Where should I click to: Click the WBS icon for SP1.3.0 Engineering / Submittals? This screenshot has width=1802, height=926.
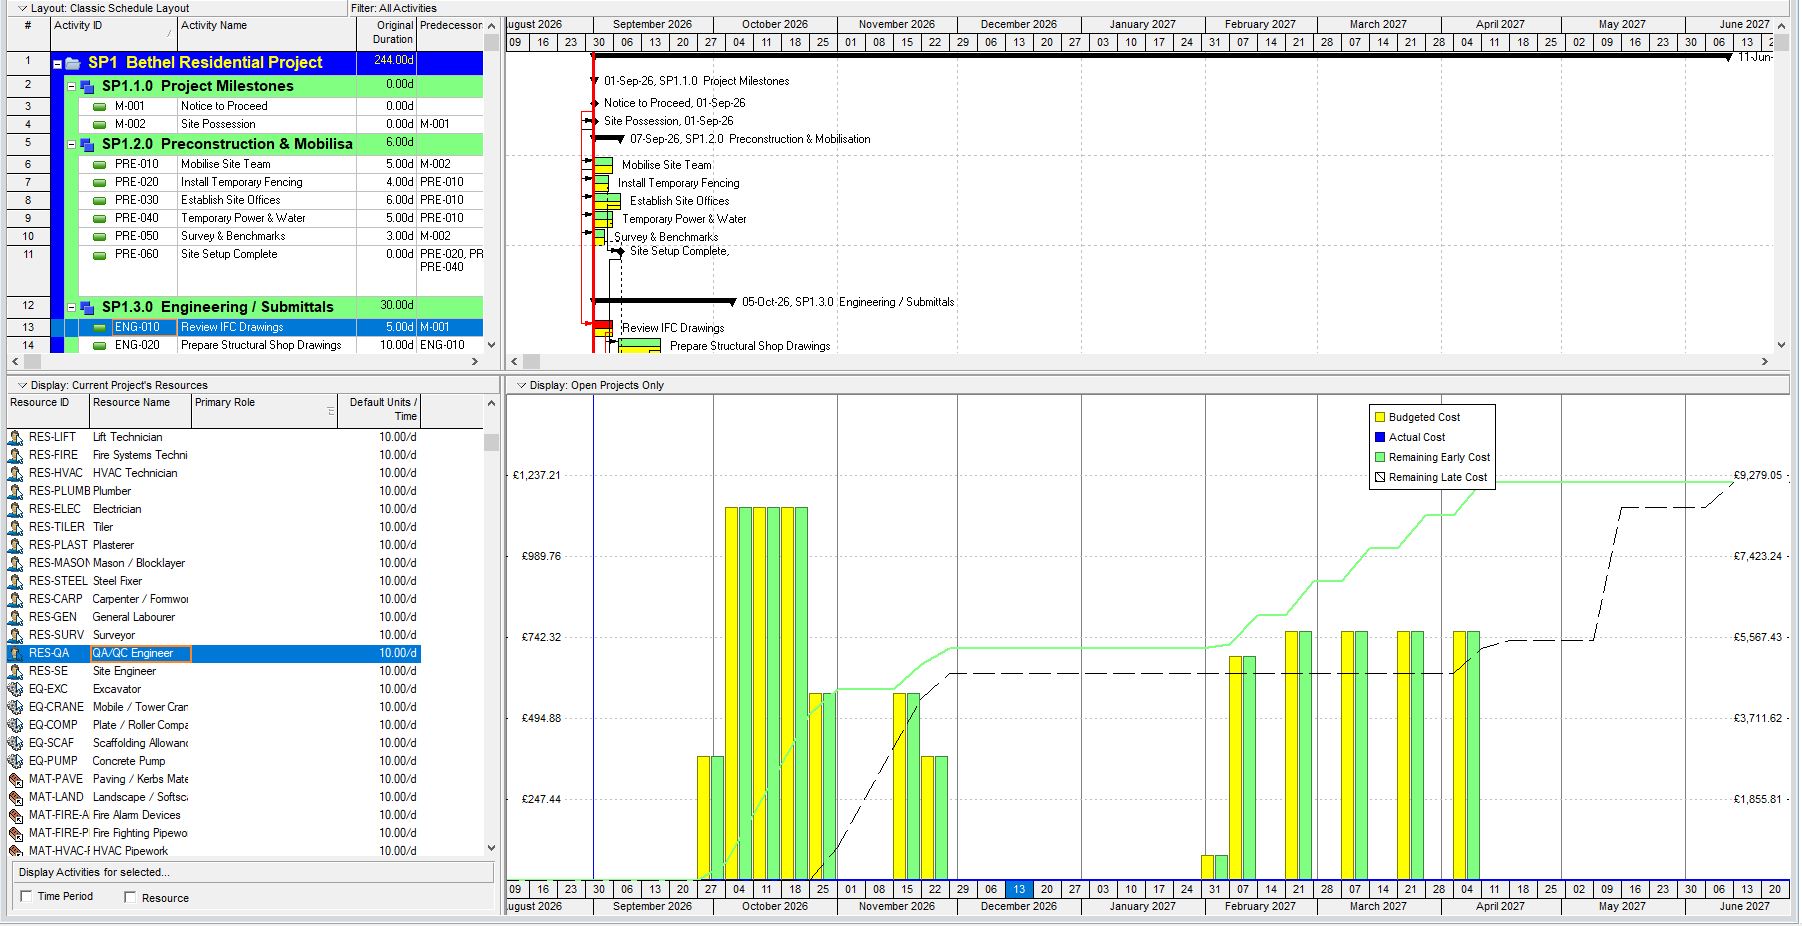87,308
